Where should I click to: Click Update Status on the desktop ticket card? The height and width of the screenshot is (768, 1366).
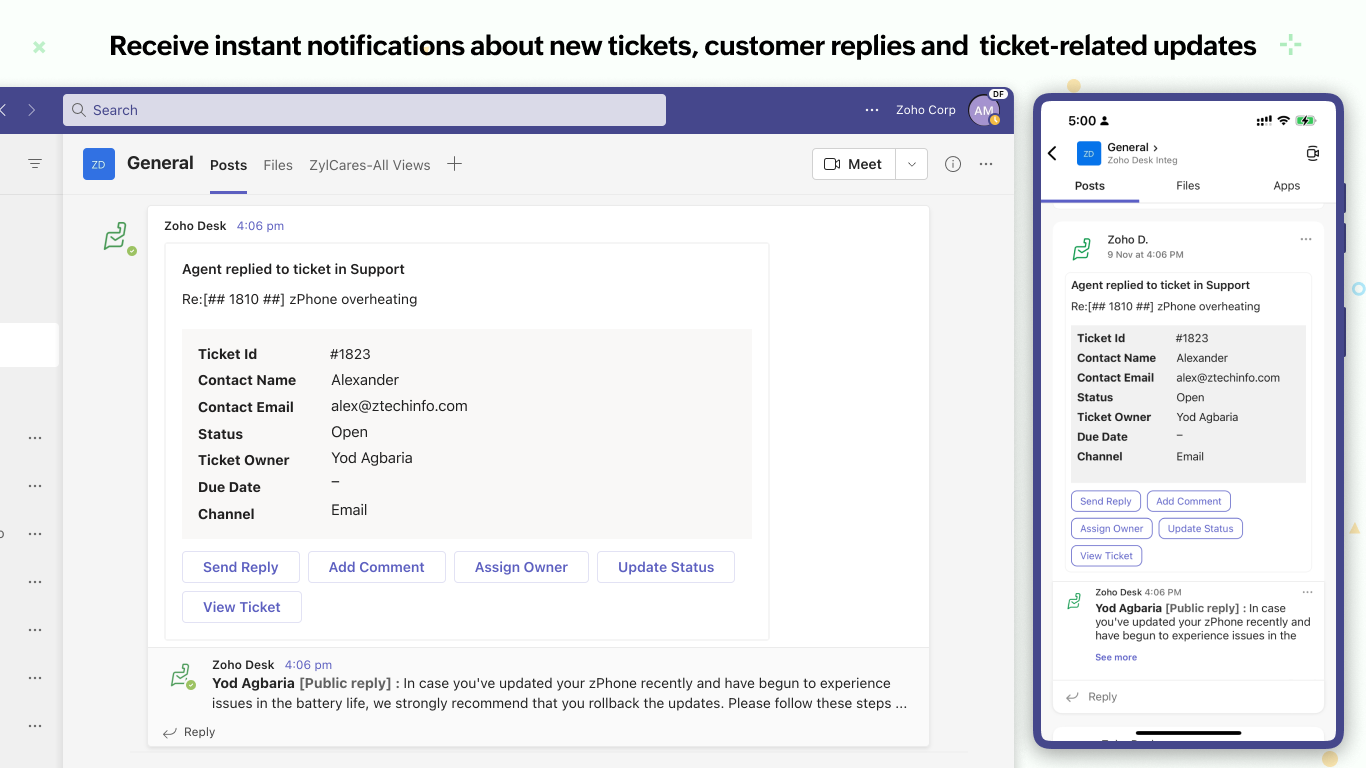[x=666, y=567]
